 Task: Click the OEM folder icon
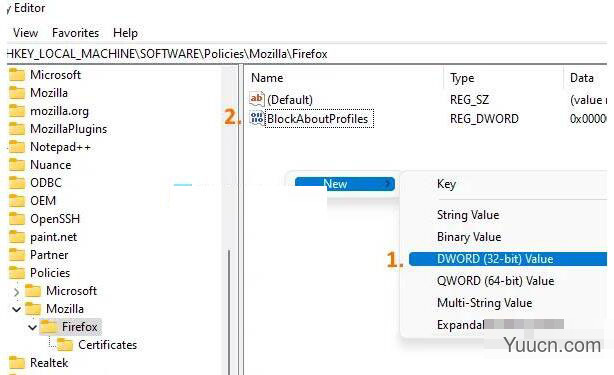pos(17,201)
